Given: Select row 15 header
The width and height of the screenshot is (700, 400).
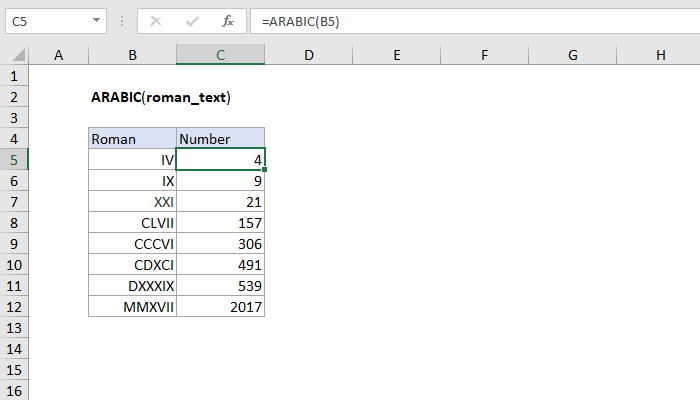Looking at the screenshot, I should [14, 370].
